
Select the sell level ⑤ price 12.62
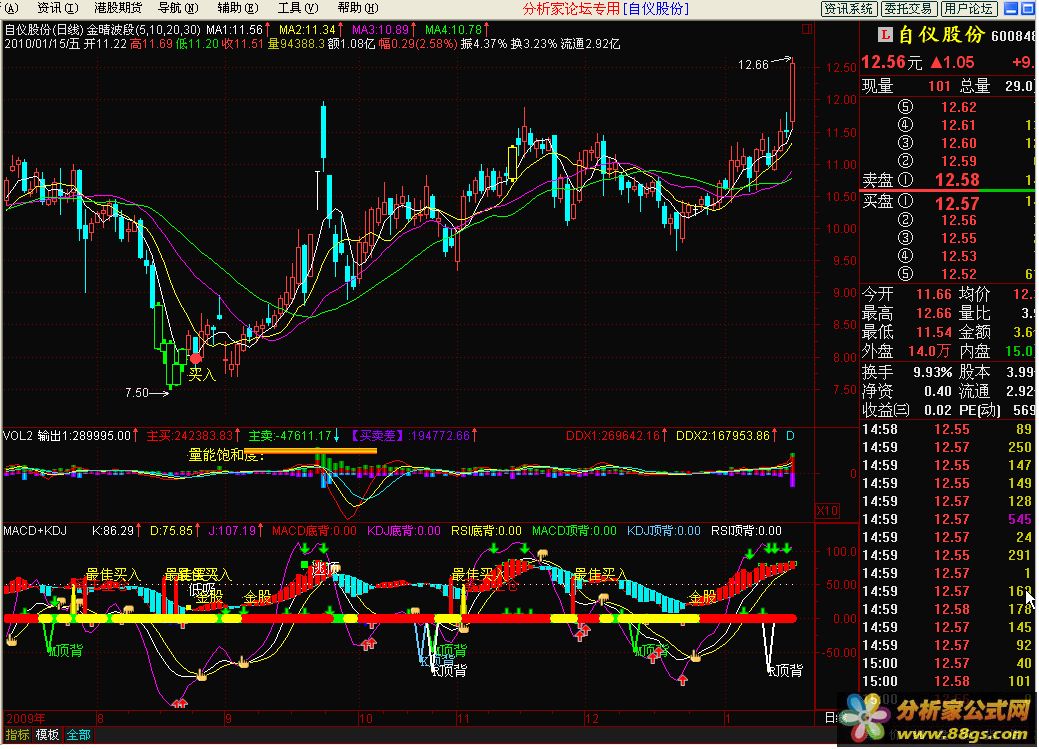958,107
